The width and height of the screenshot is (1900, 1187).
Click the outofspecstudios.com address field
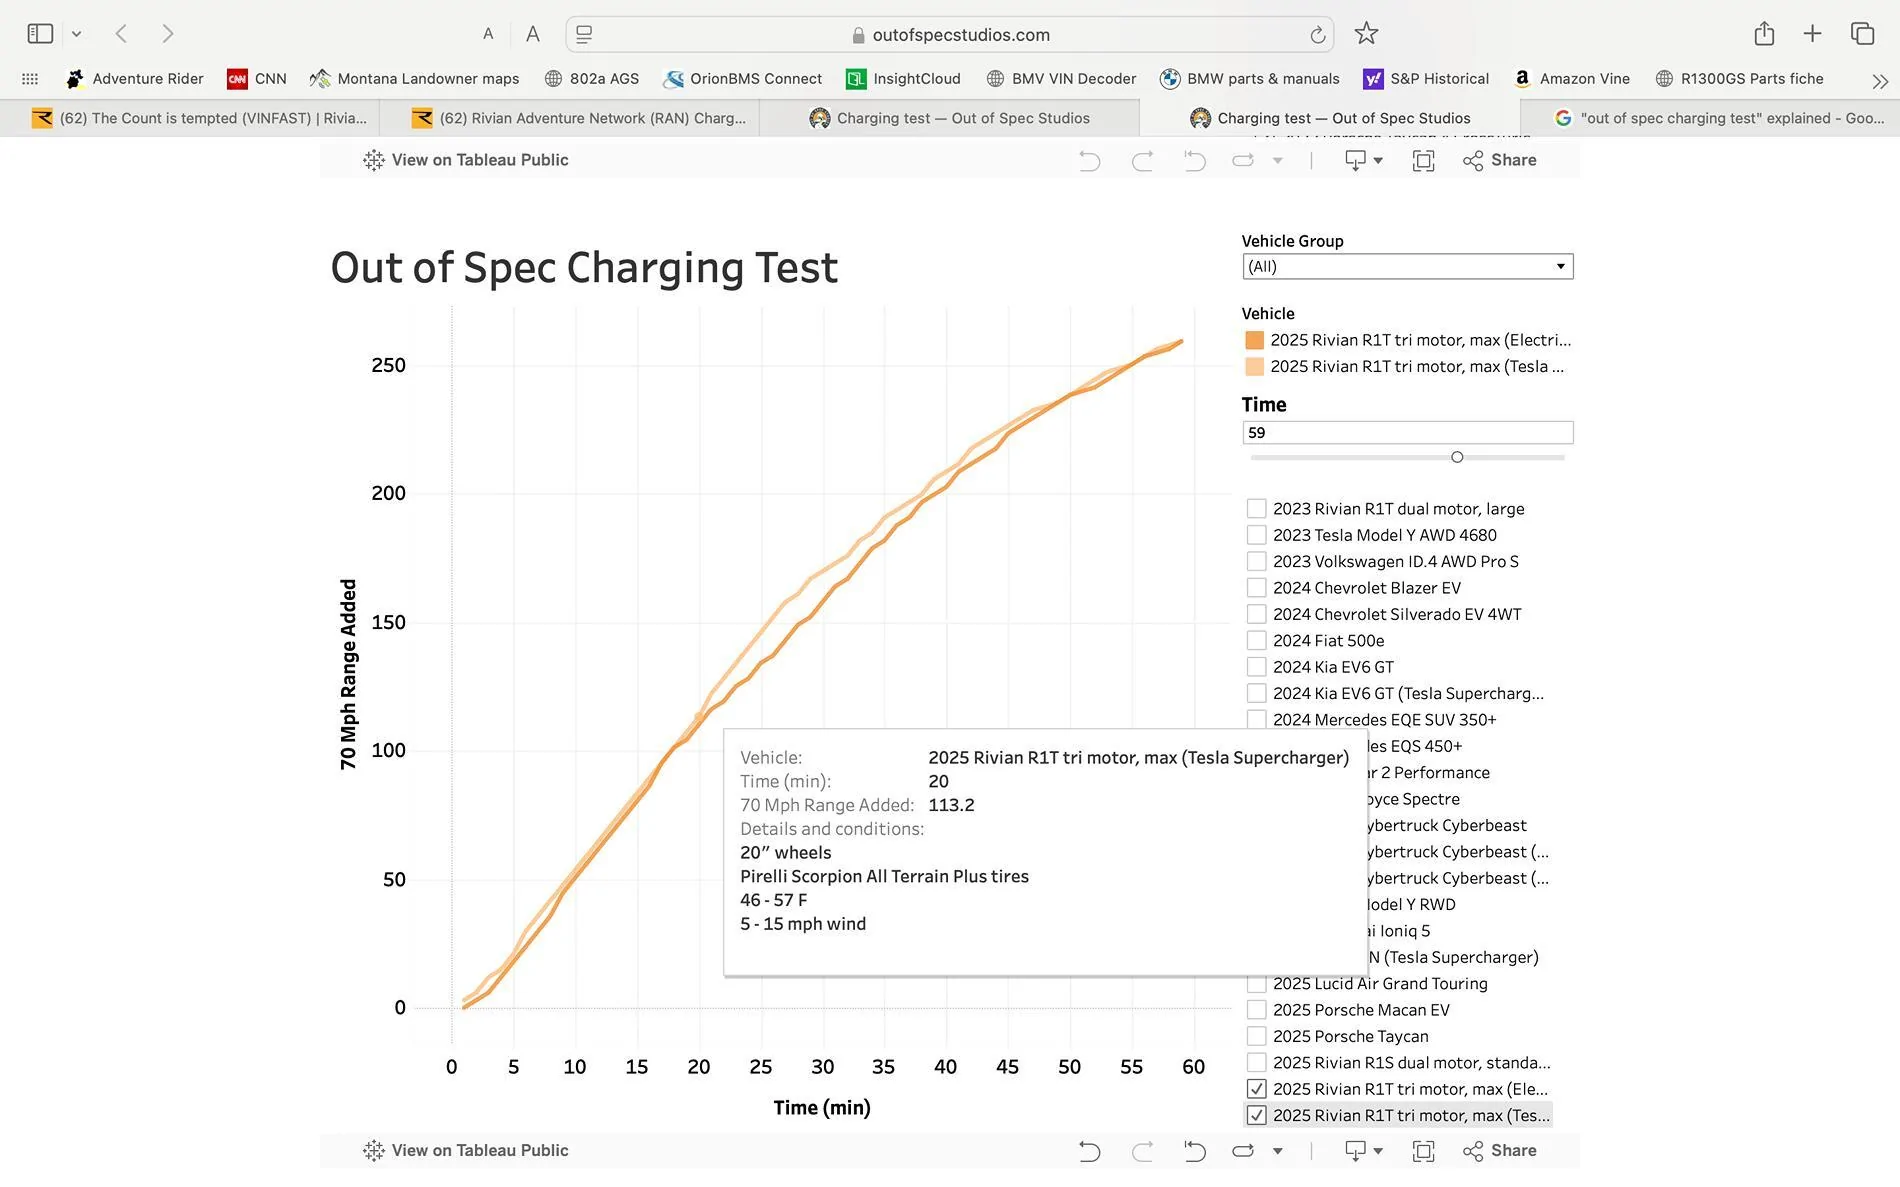pyautogui.click(x=950, y=34)
